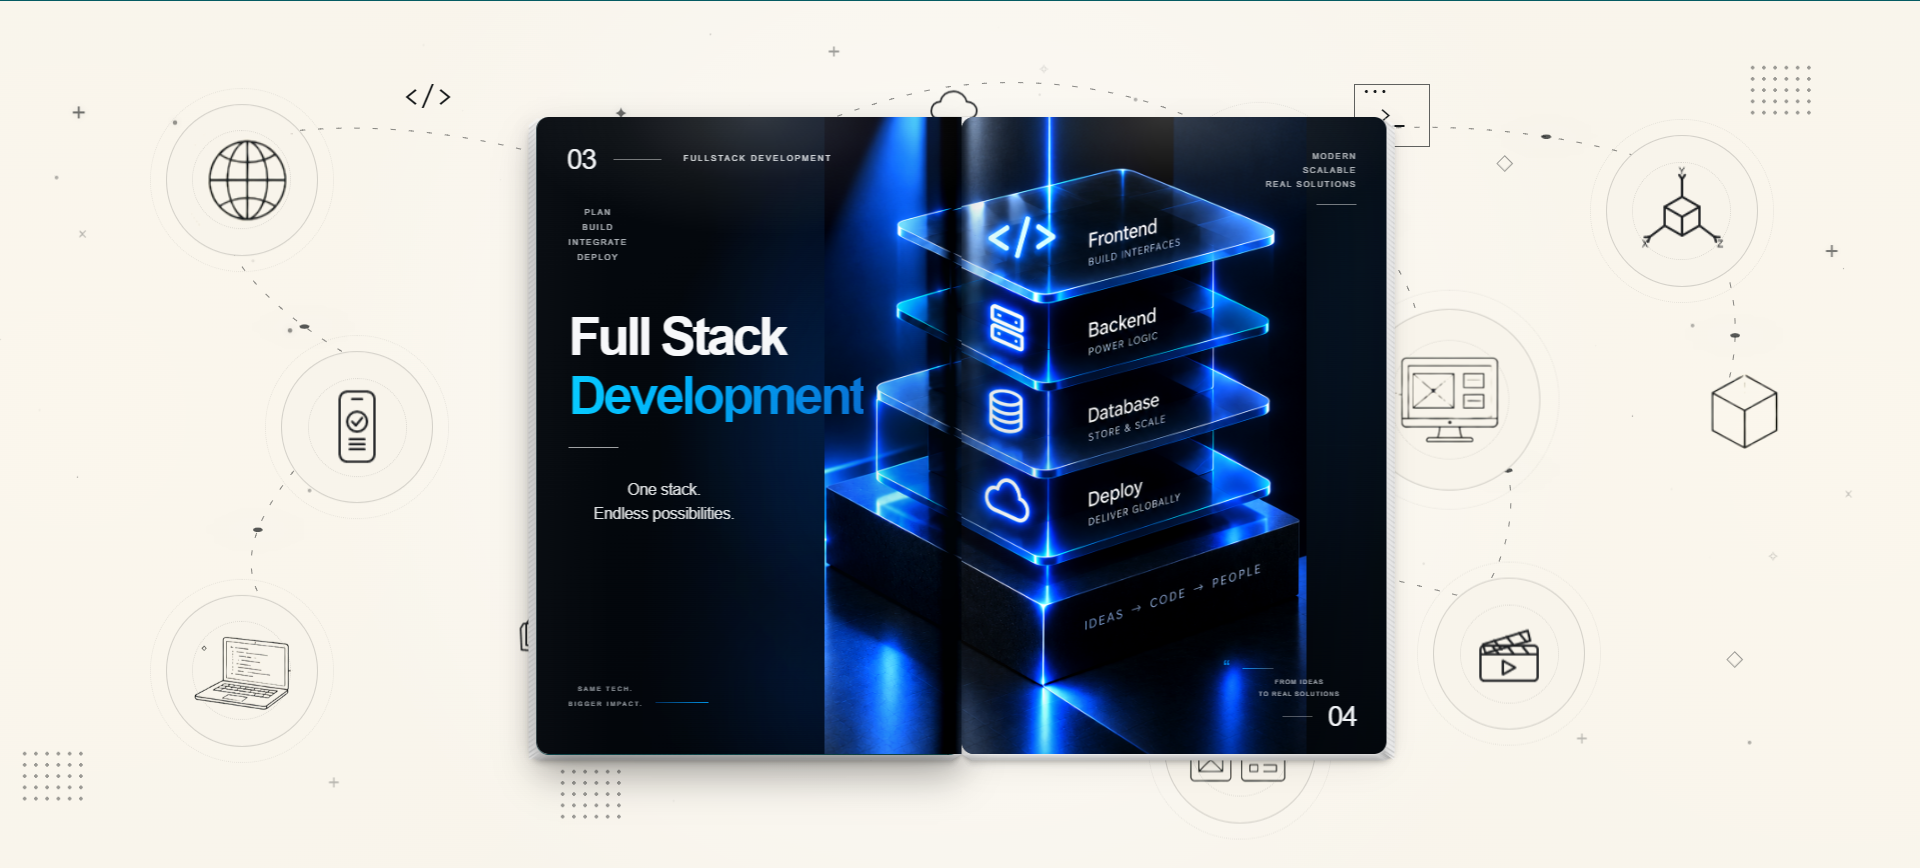This screenshot has height=868, width=1920.
Task: Click the 'Frontend' layer label
Action: tap(1122, 233)
